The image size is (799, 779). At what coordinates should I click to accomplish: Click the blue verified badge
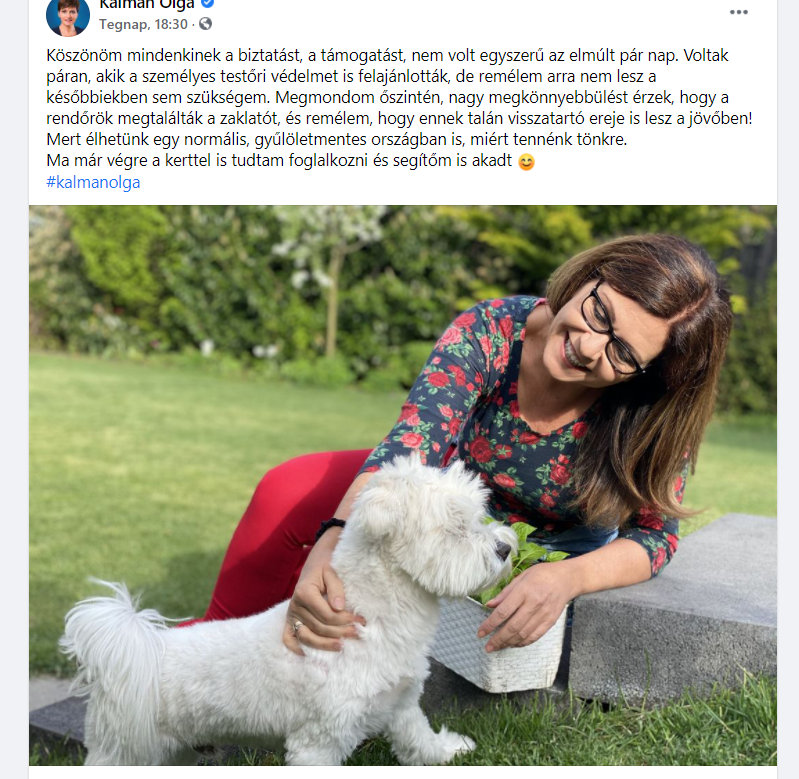(x=207, y=3)
